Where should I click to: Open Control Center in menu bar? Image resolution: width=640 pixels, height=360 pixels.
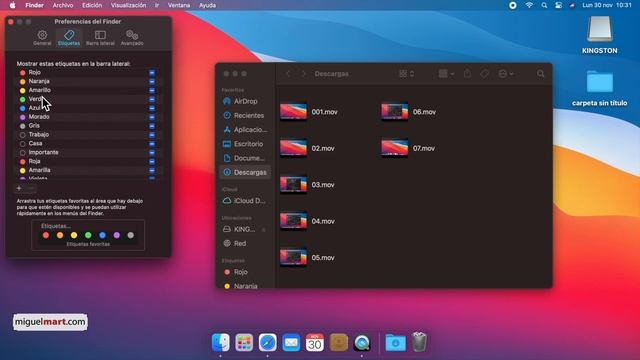click(558, 5)
